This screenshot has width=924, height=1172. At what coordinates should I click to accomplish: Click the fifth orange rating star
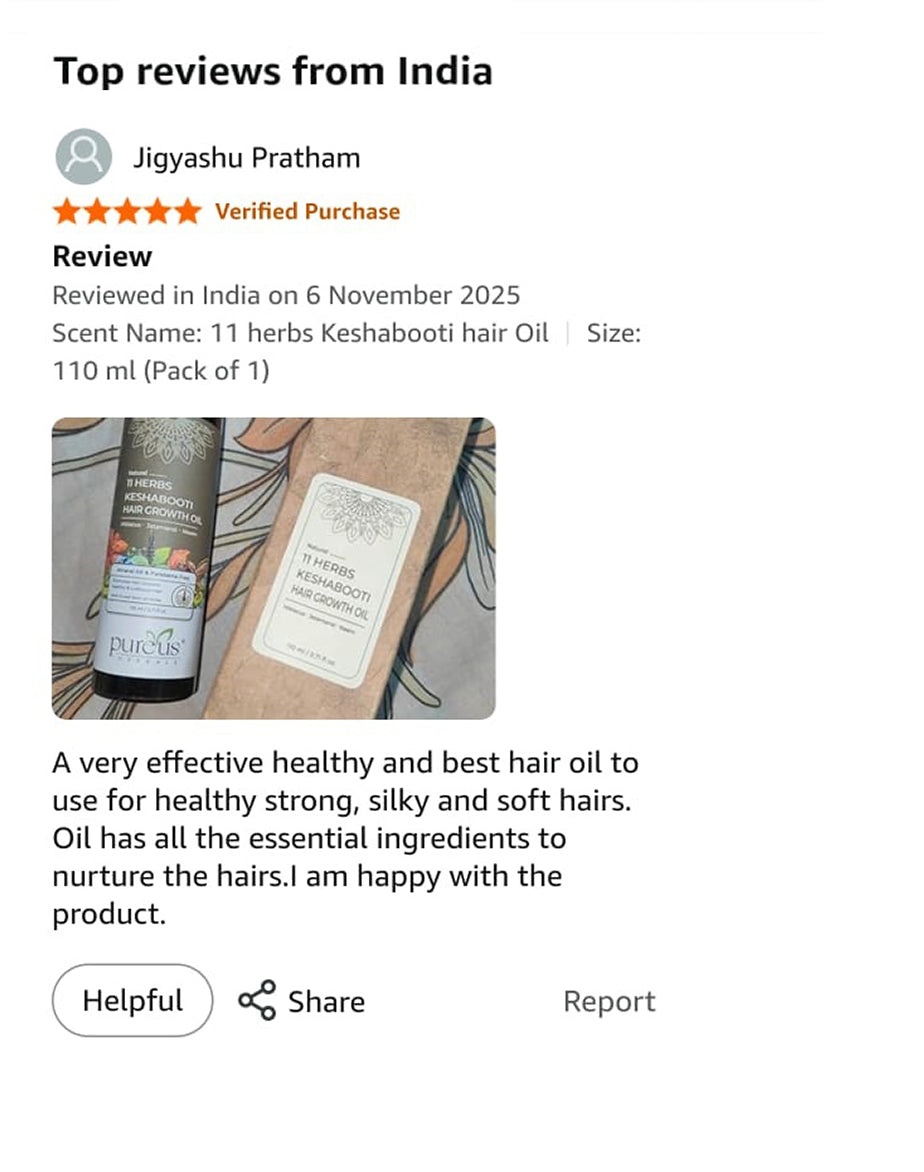[187, 212]
